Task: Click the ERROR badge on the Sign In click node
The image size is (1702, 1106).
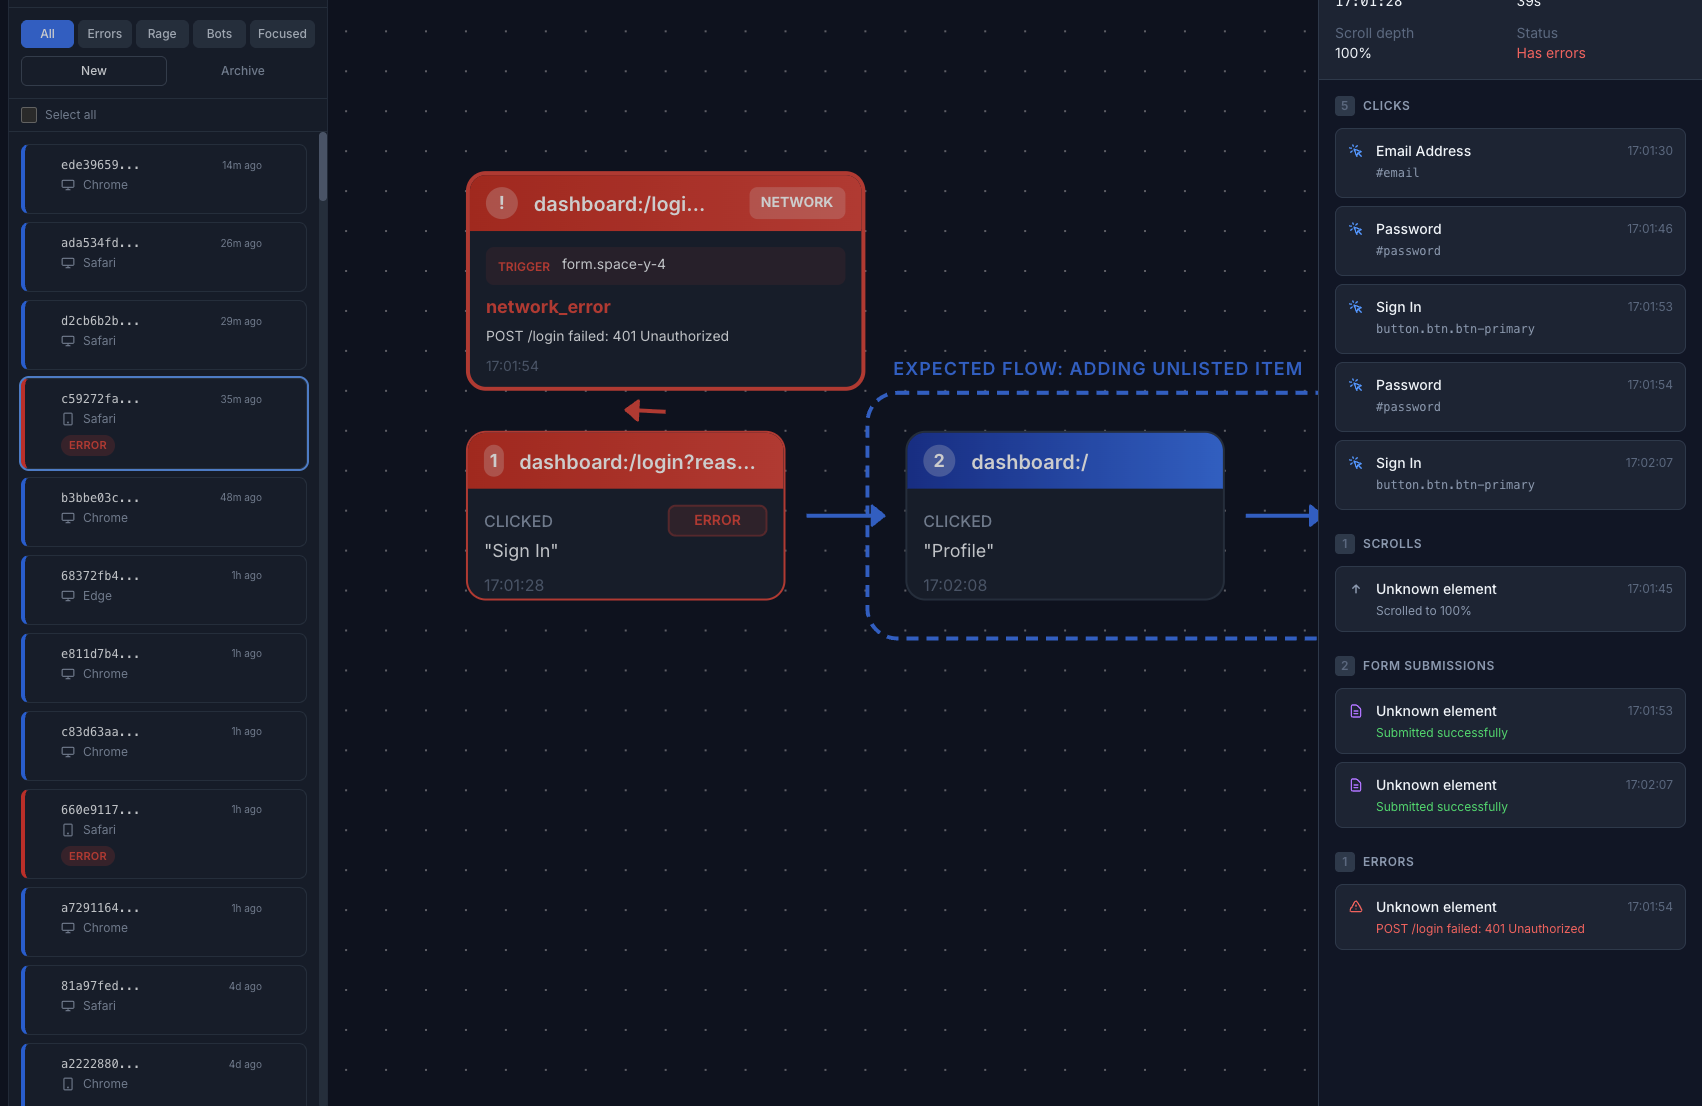Action: tap(717, 520)
